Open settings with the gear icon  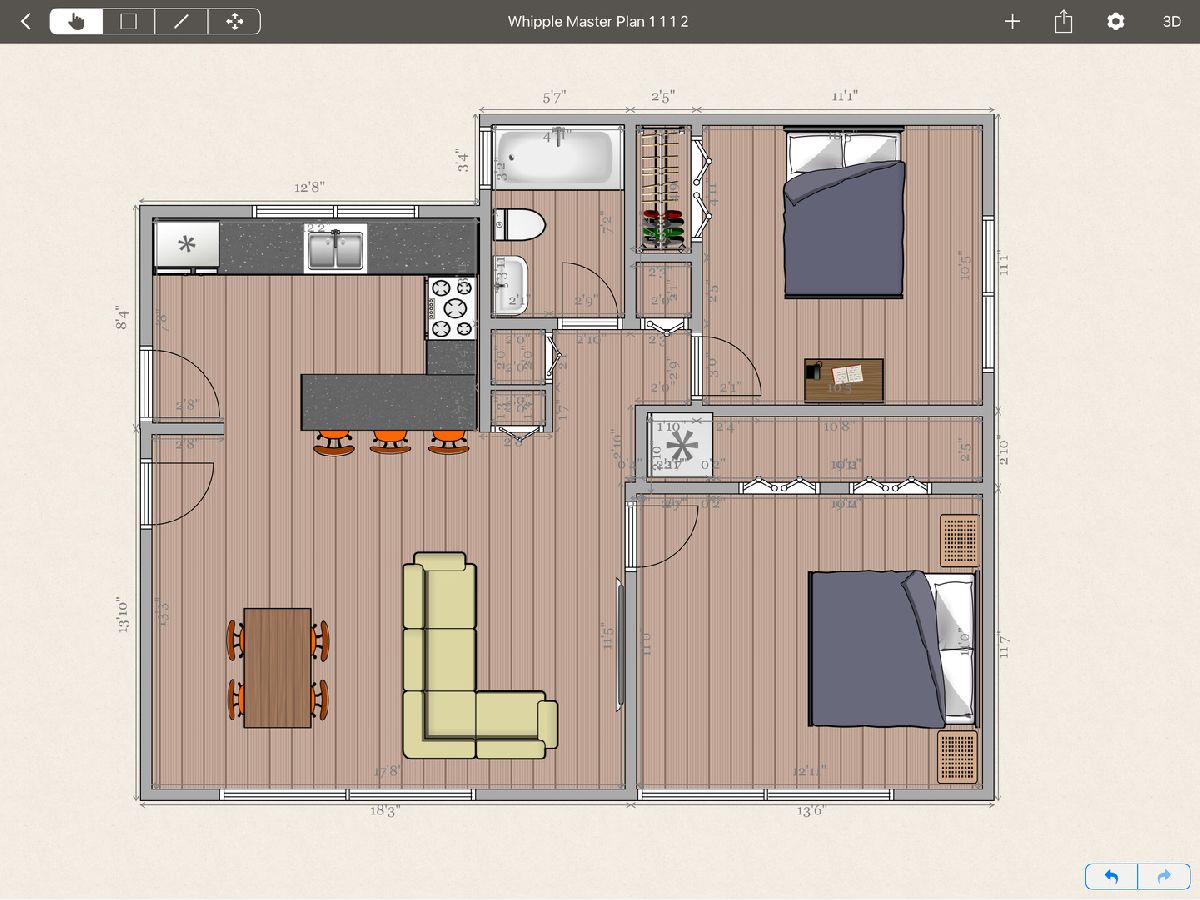tap(1116, 21)
